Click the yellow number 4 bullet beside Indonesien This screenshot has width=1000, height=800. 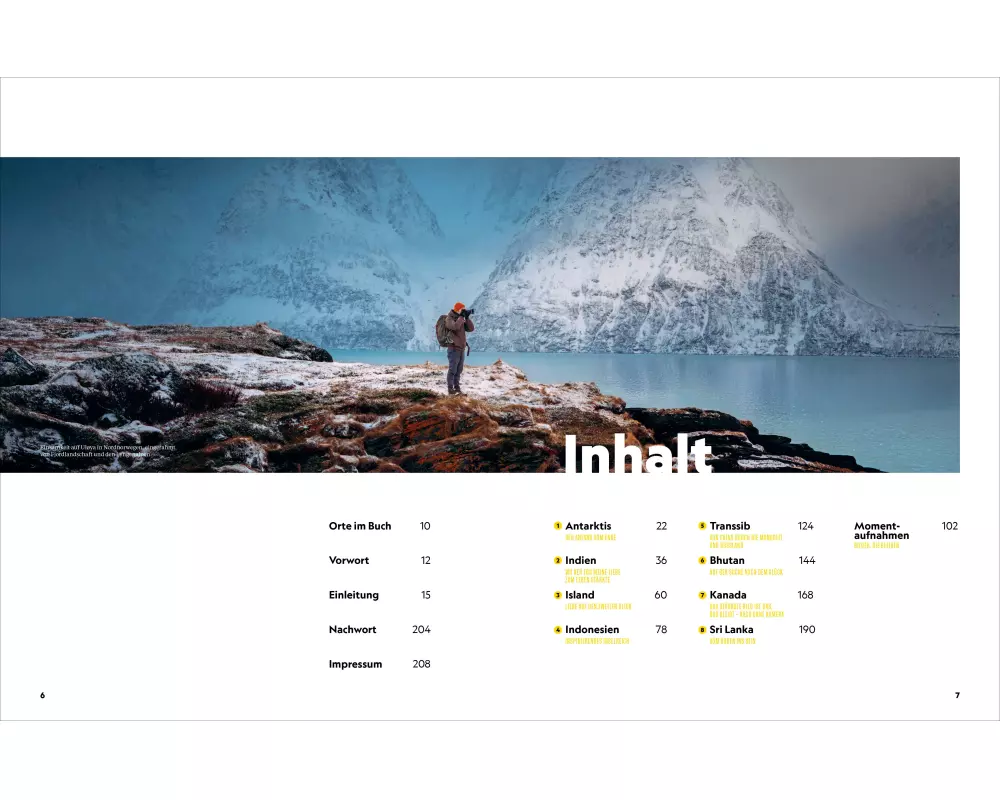[557, 630]
